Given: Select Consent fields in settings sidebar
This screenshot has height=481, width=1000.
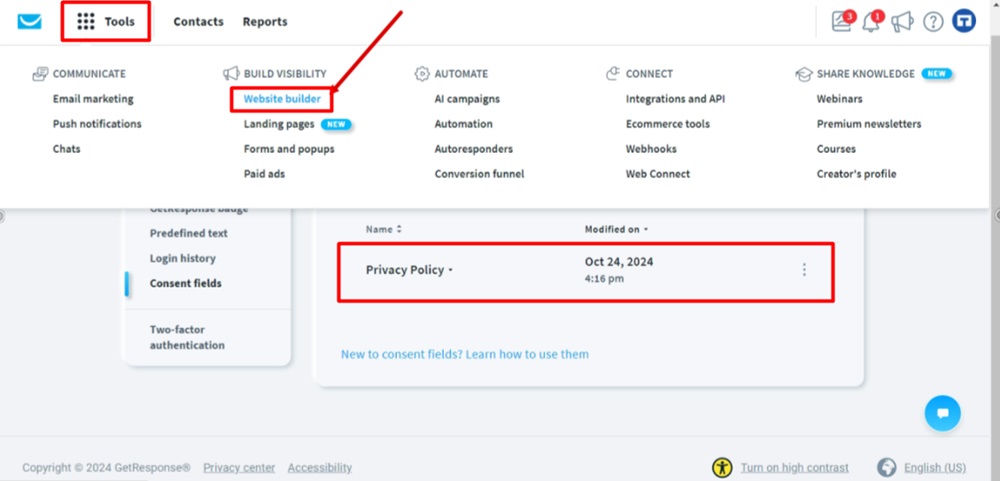Looking at the screenshot, I should [186, 283].
